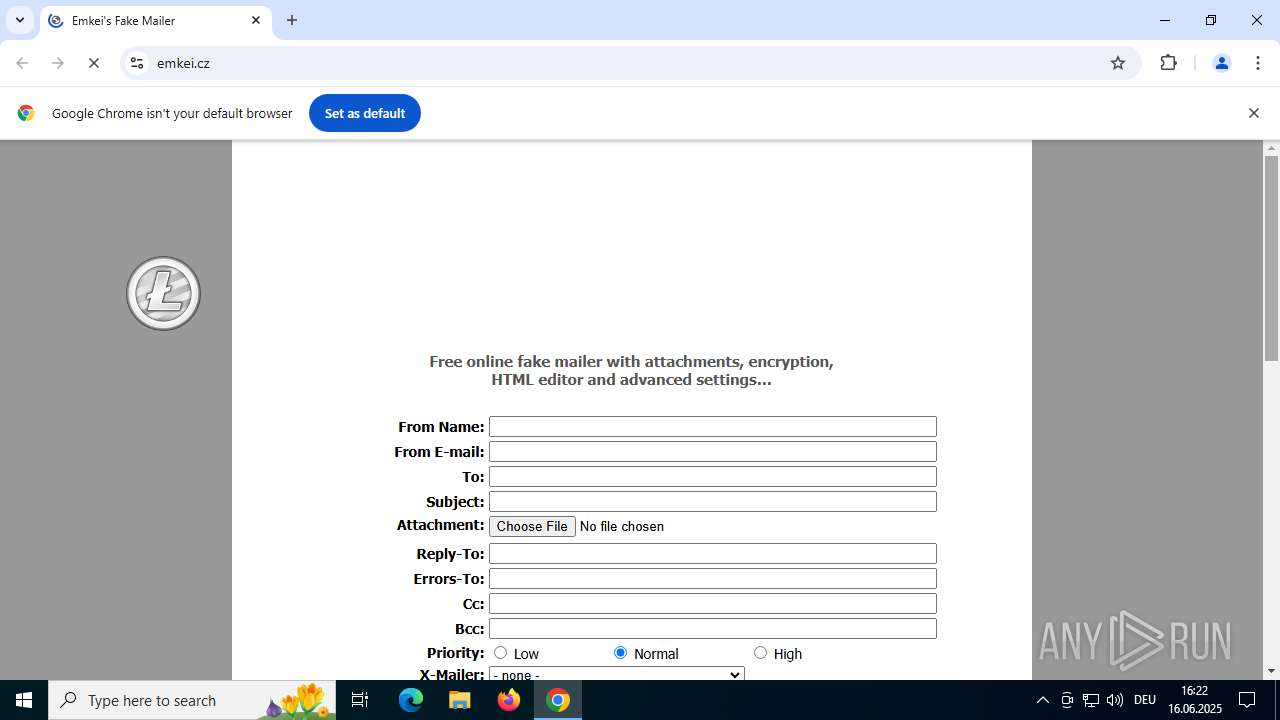The width and height of the screenshot is (1280, 720).
Task: Show hidden system tray icons
Action: 1042,700
